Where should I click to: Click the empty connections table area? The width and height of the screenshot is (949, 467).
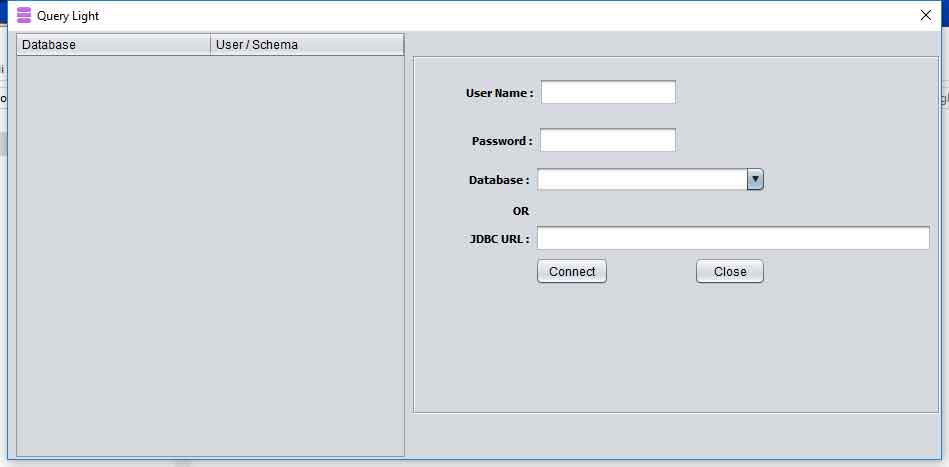point(210,250)
